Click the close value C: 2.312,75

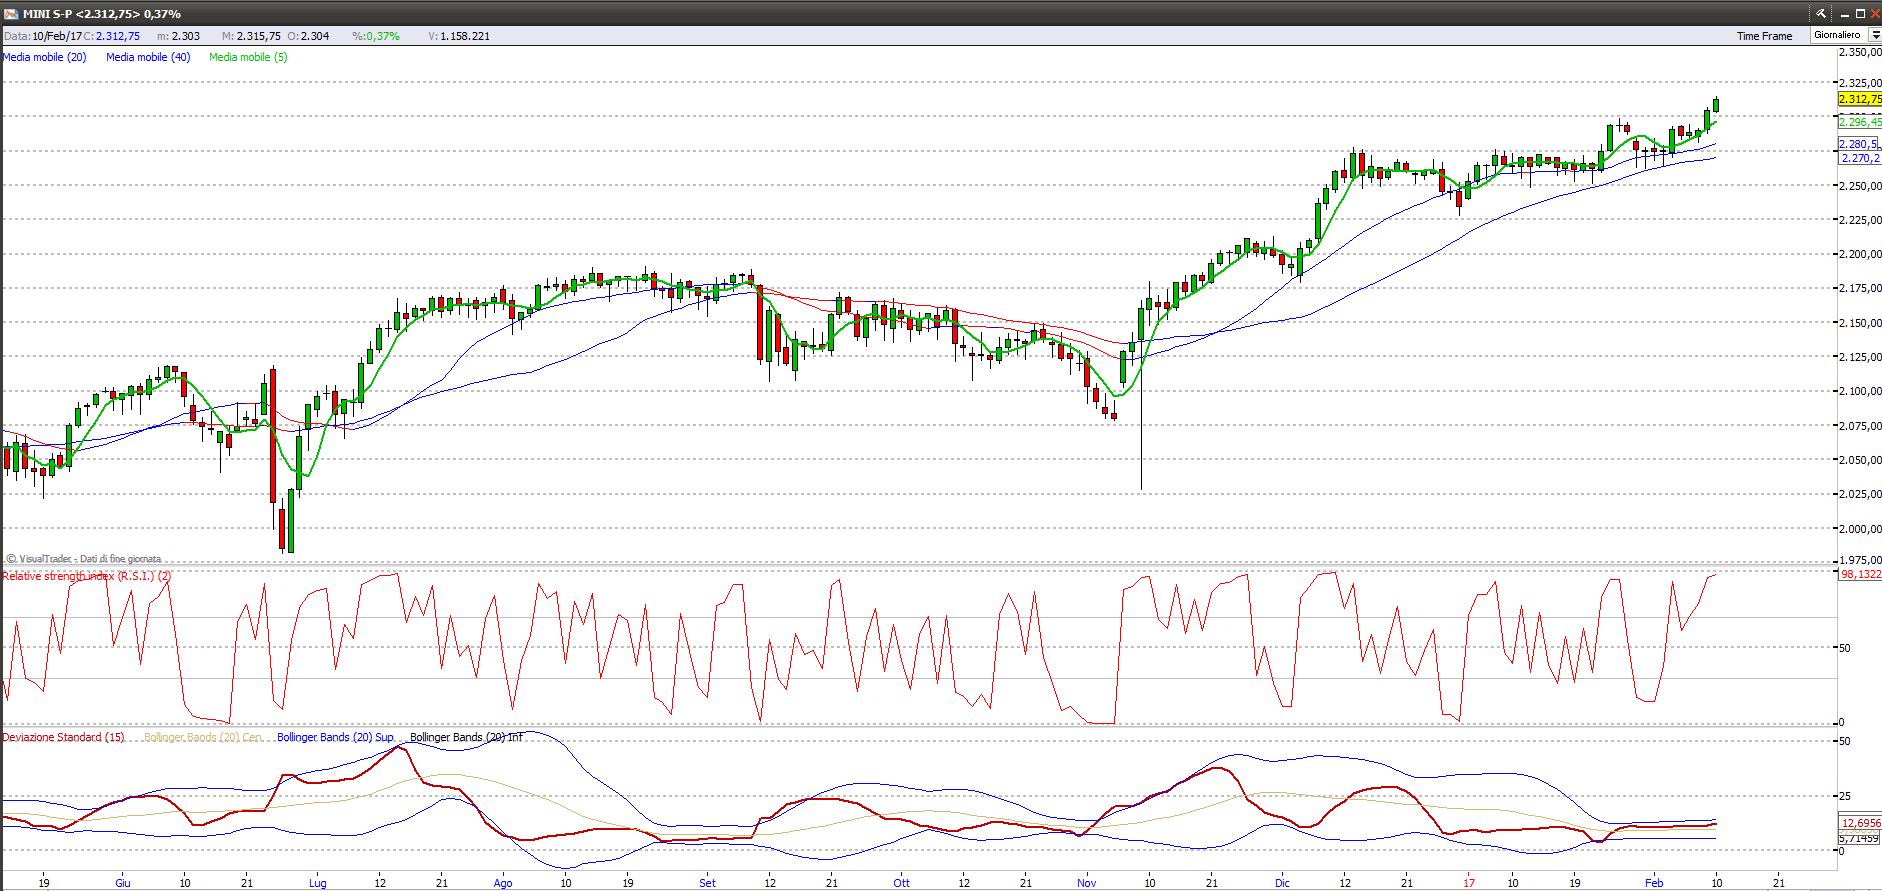(112, 36)
